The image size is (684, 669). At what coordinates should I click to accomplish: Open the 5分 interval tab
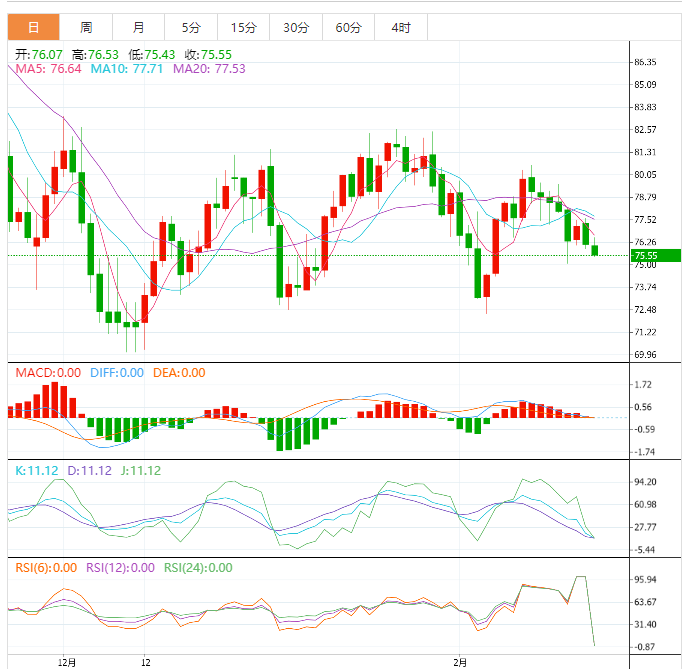click(x=190, y=27)
